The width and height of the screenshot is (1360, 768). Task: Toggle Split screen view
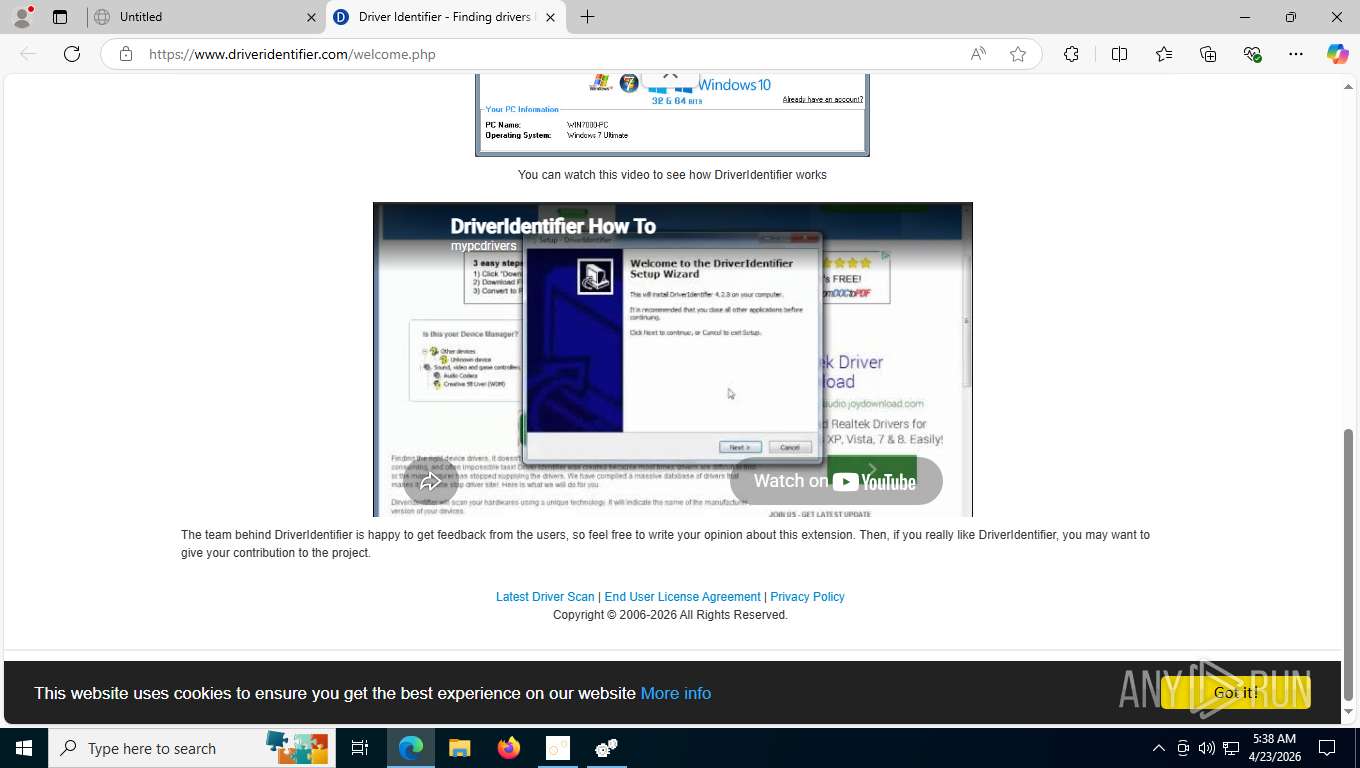click(1119, 54)
